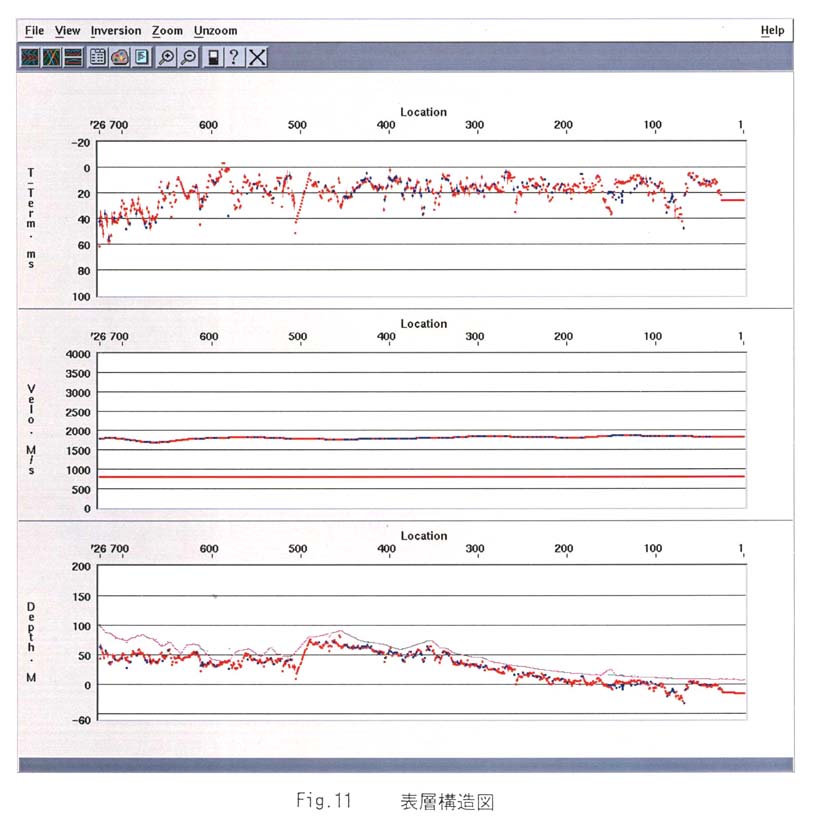Click the Location label above Velocity chart
Viewport: 813px width, 819px height.
coord(423,324)
